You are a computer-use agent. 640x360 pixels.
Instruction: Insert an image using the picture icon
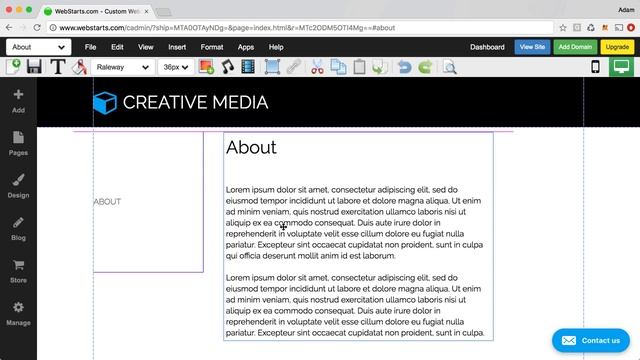(x=207, y=67)
